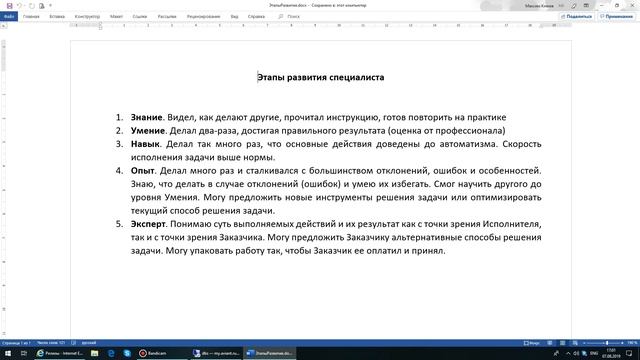Switch to the Internet Explorer taskbar window
Screen dimensions: 640x360
click(60, 353)
